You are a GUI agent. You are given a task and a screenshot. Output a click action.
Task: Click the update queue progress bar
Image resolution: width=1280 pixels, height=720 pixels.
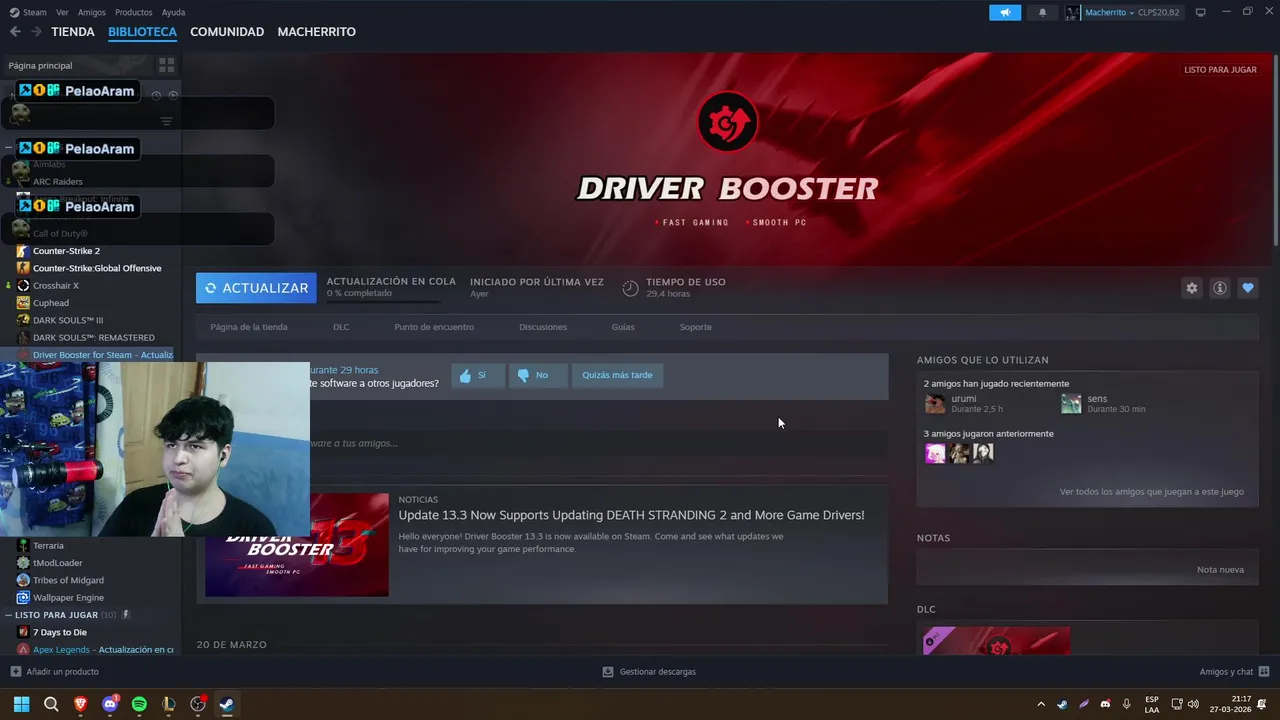coord(383,301)
